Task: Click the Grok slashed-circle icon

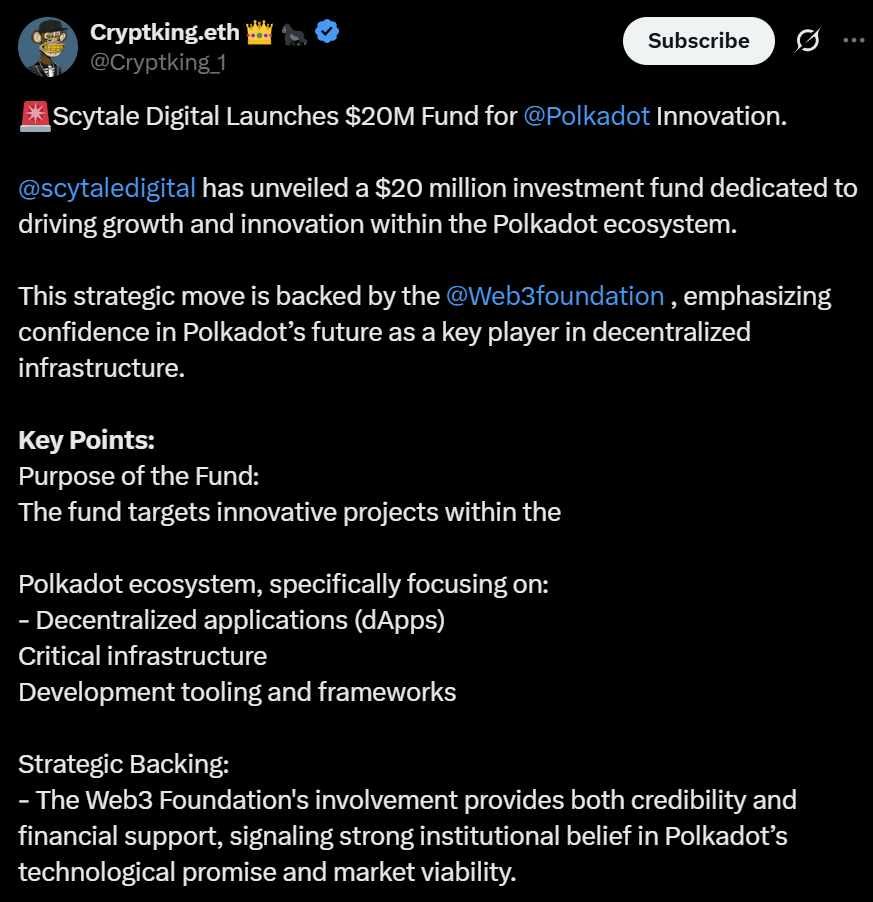Action: (807, 41)
